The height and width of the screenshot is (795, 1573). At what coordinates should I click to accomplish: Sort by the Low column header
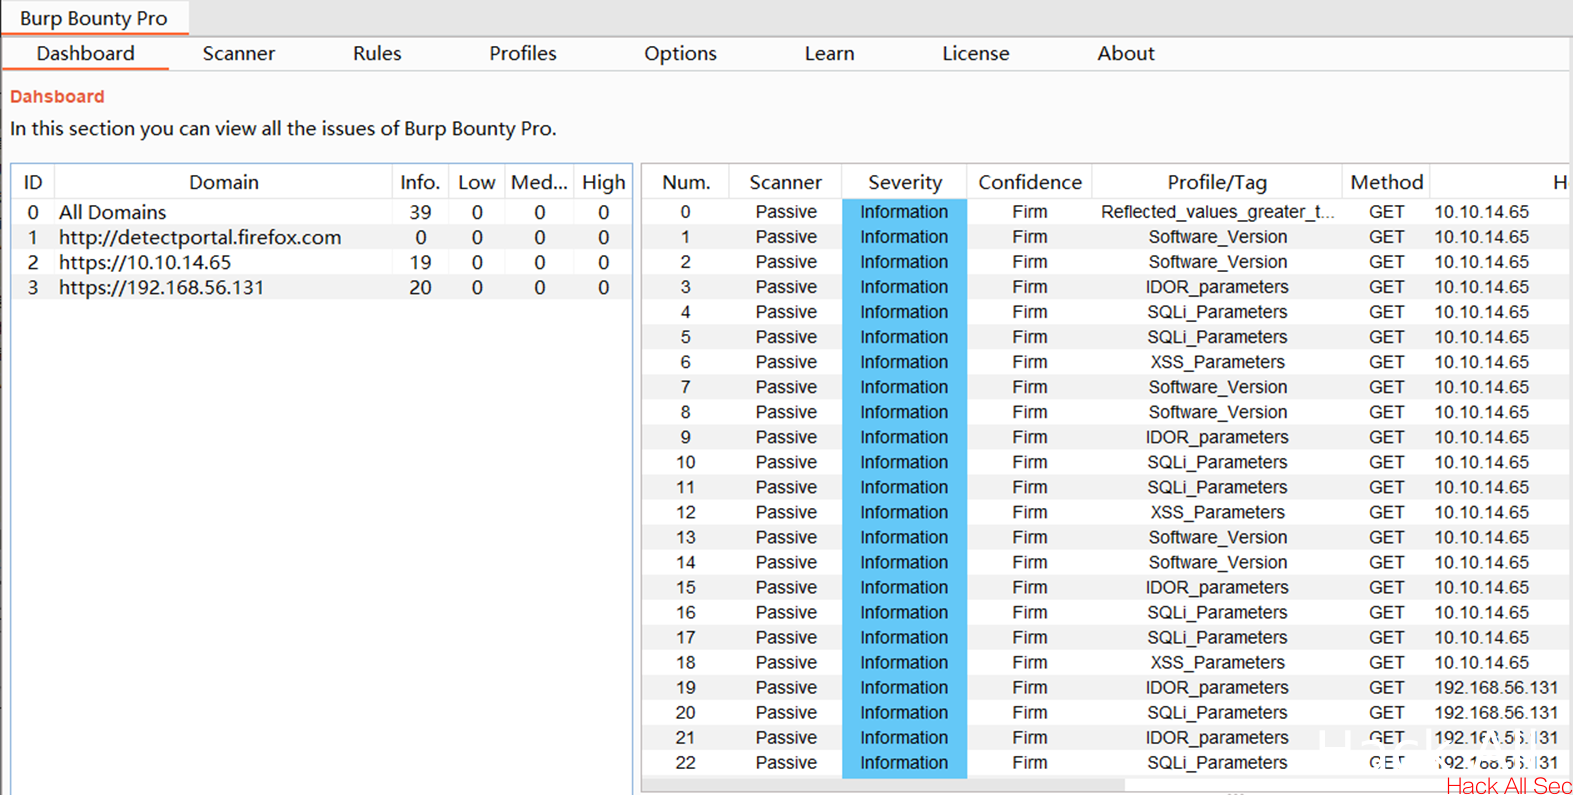coord(477,182)
